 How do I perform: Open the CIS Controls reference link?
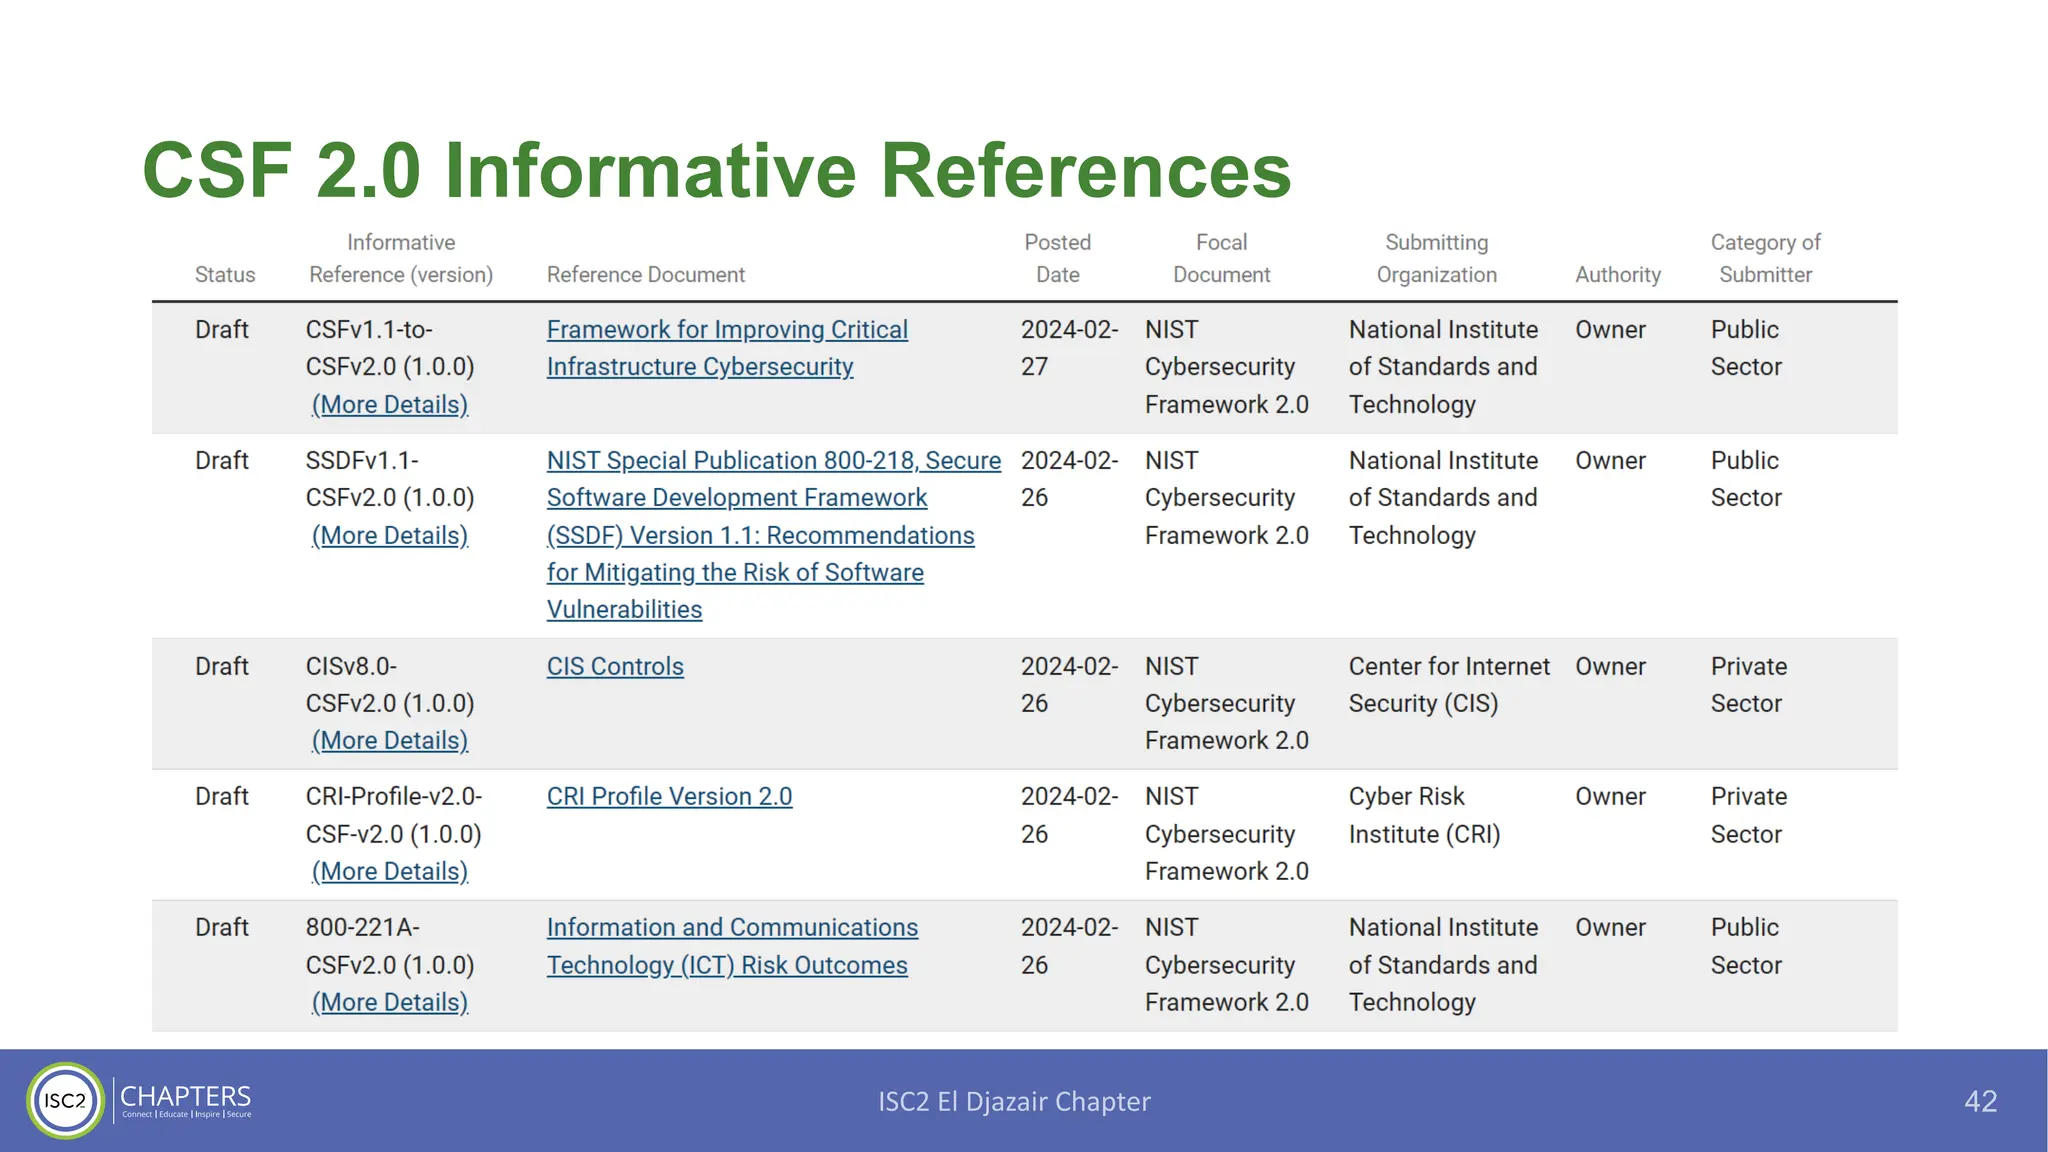click(615, 667)
